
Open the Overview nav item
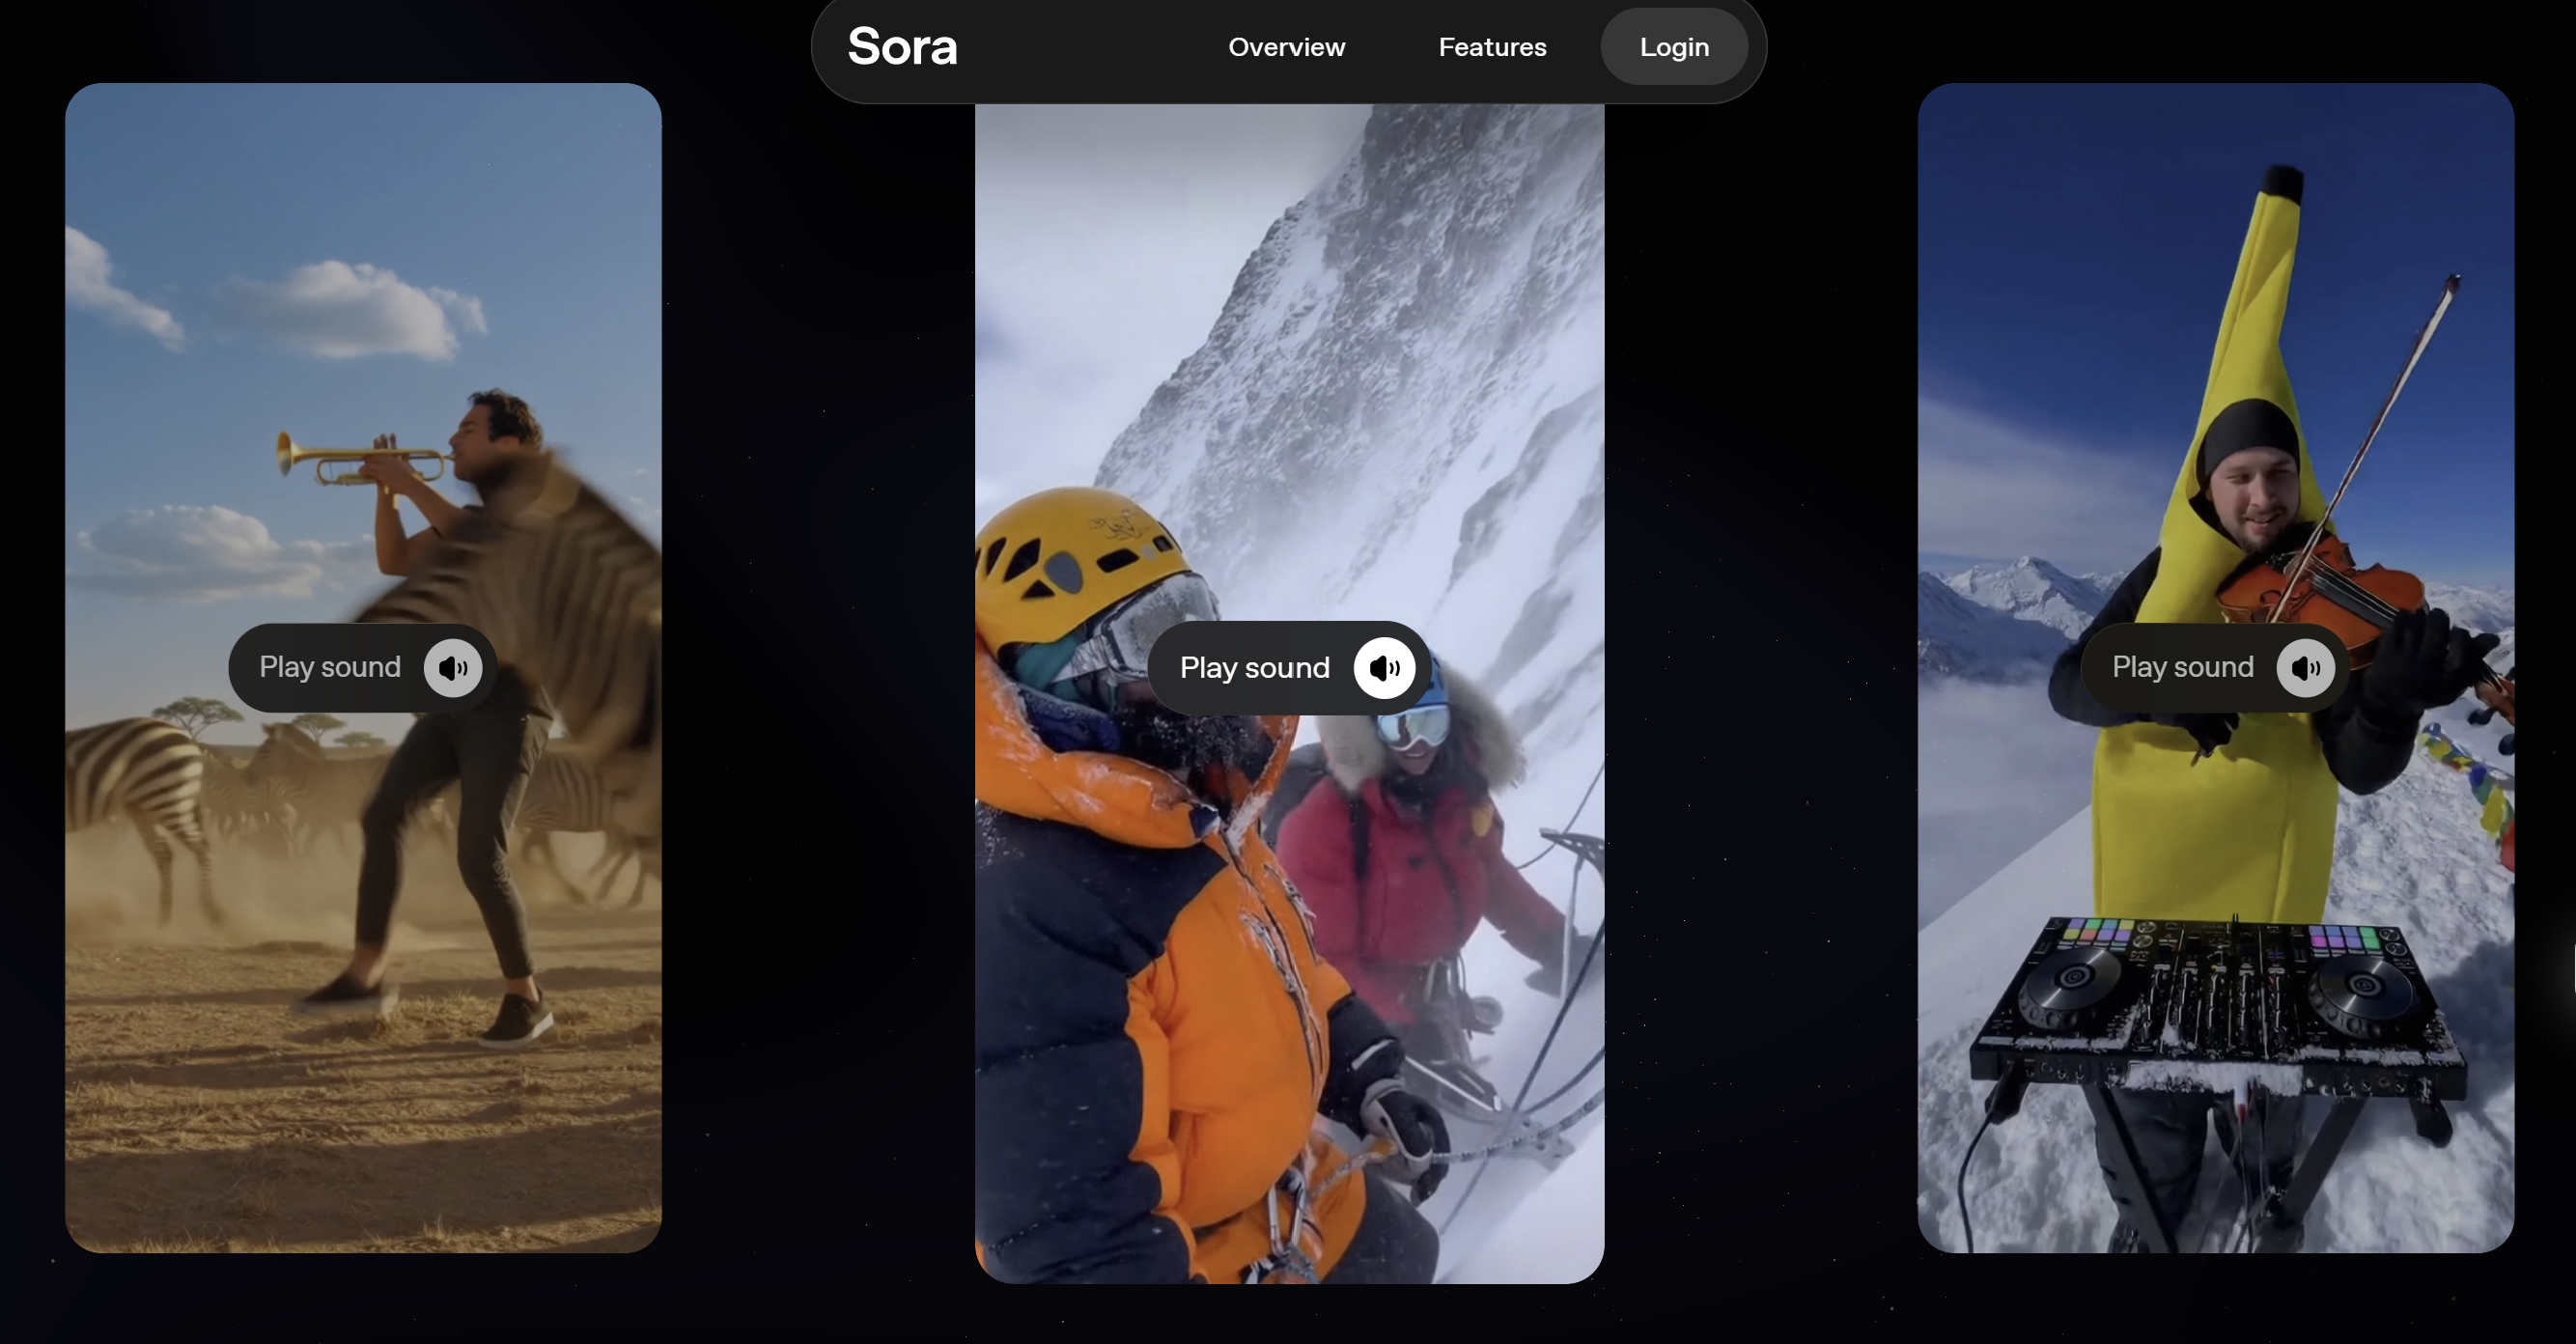pyautogui.click(x=1286, y=47)
